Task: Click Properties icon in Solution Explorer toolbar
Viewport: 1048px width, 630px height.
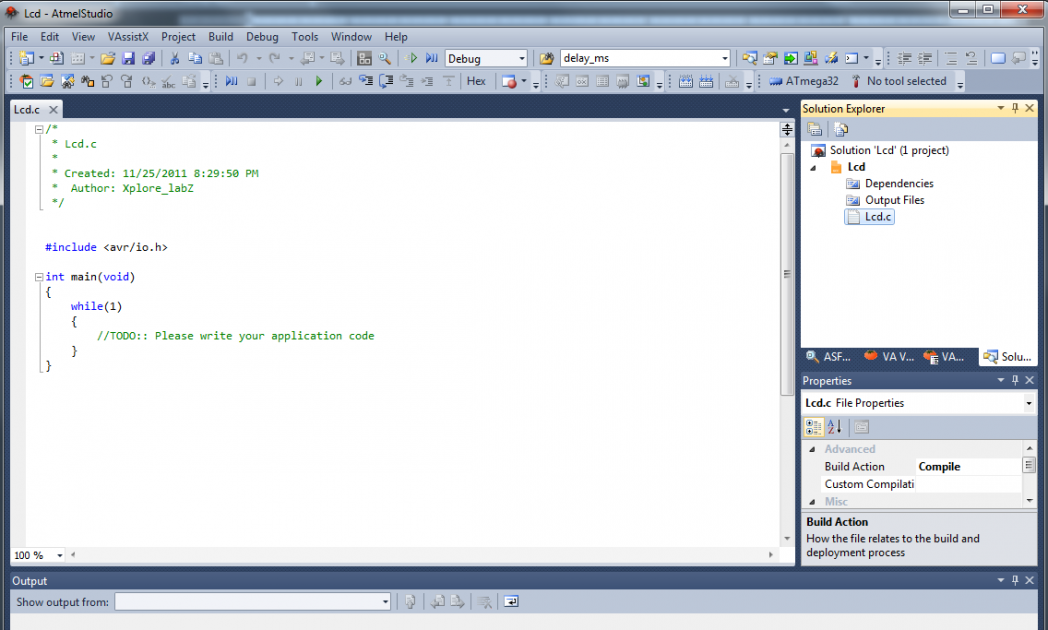Action: [x=814, y=129]
